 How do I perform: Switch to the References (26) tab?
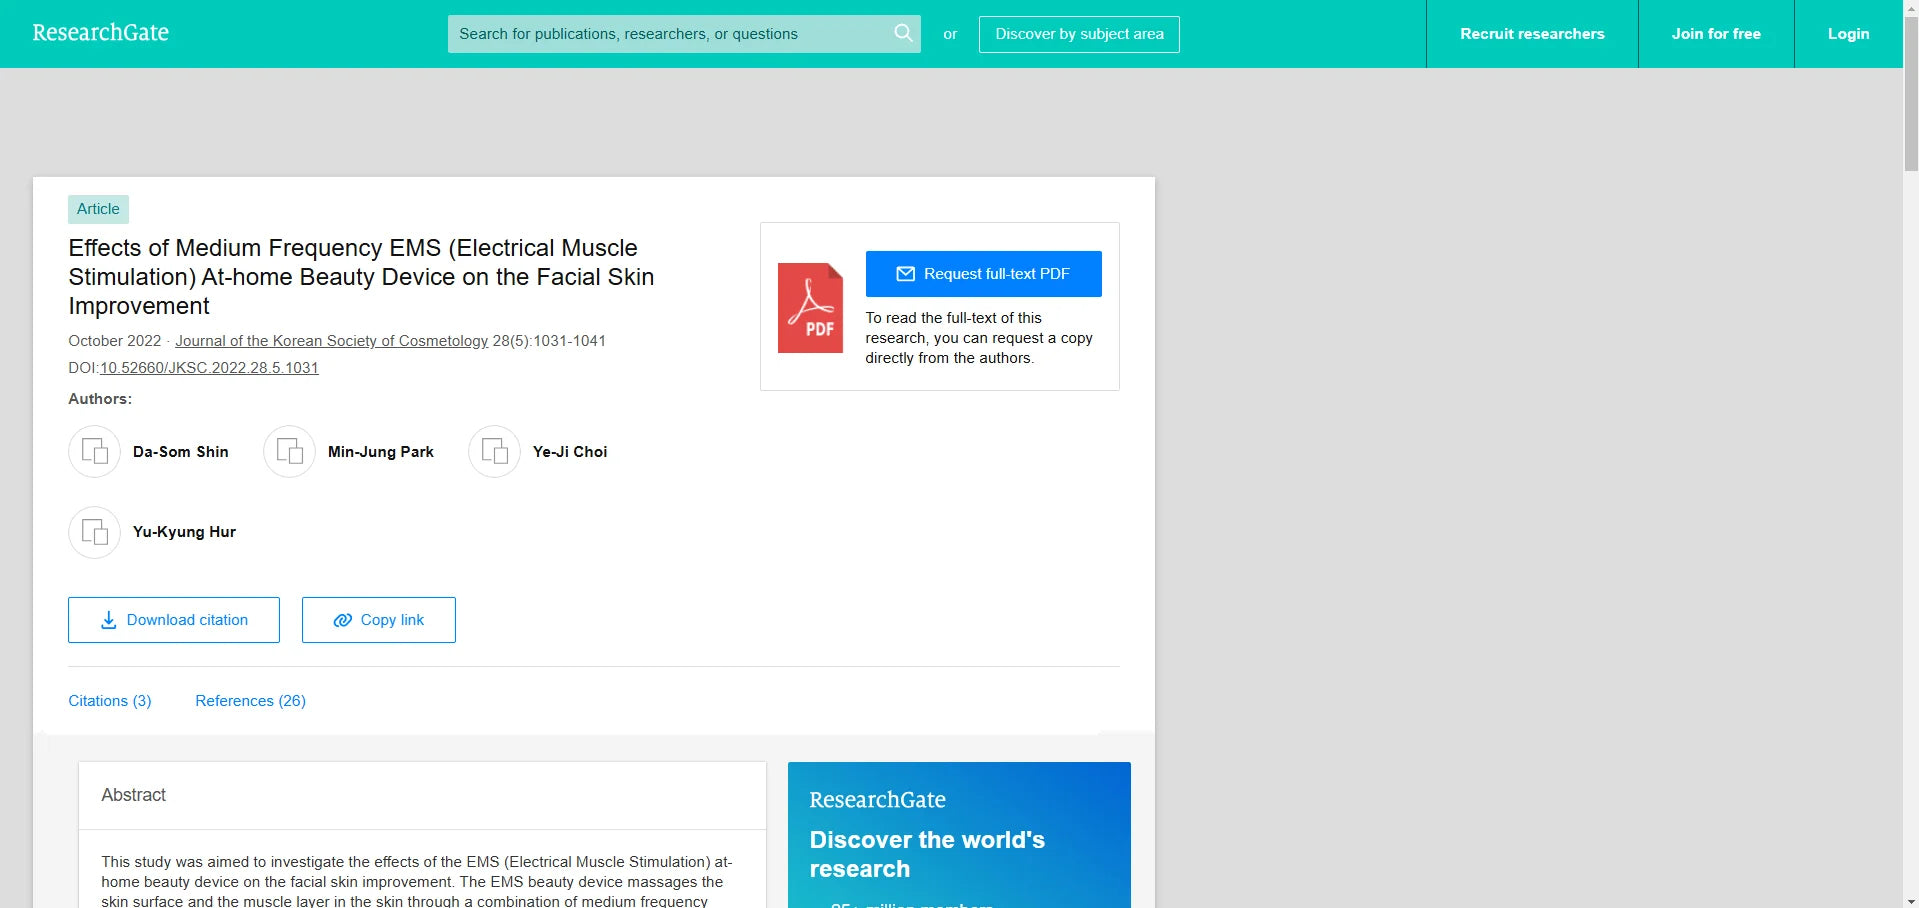click(250, 701)
